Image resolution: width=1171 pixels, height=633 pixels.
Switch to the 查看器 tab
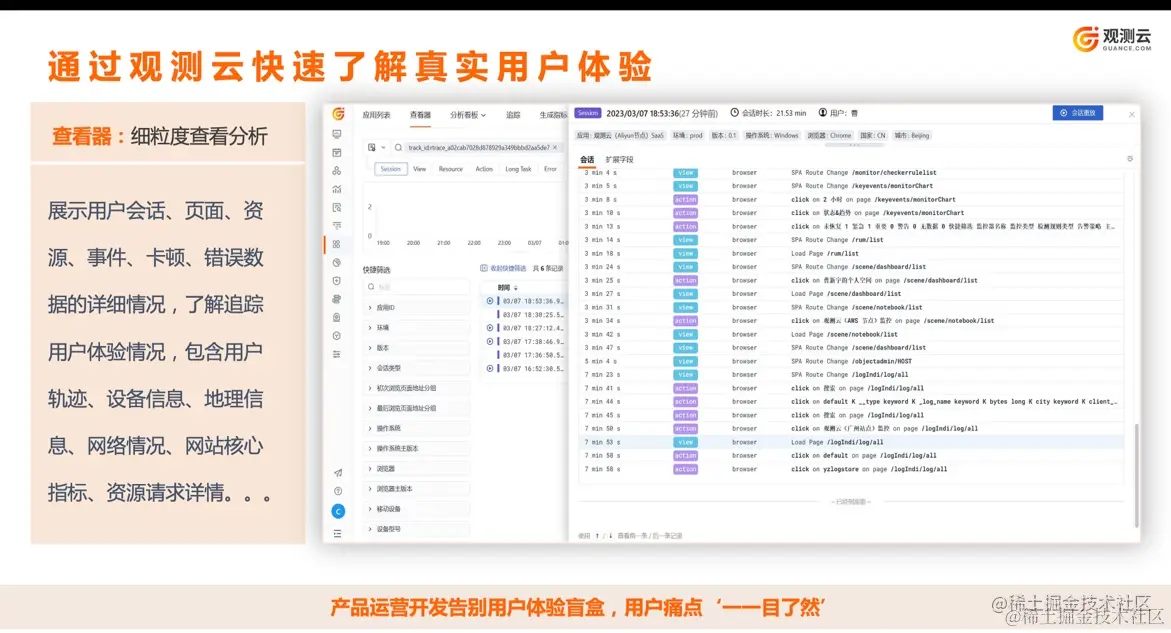420,115
